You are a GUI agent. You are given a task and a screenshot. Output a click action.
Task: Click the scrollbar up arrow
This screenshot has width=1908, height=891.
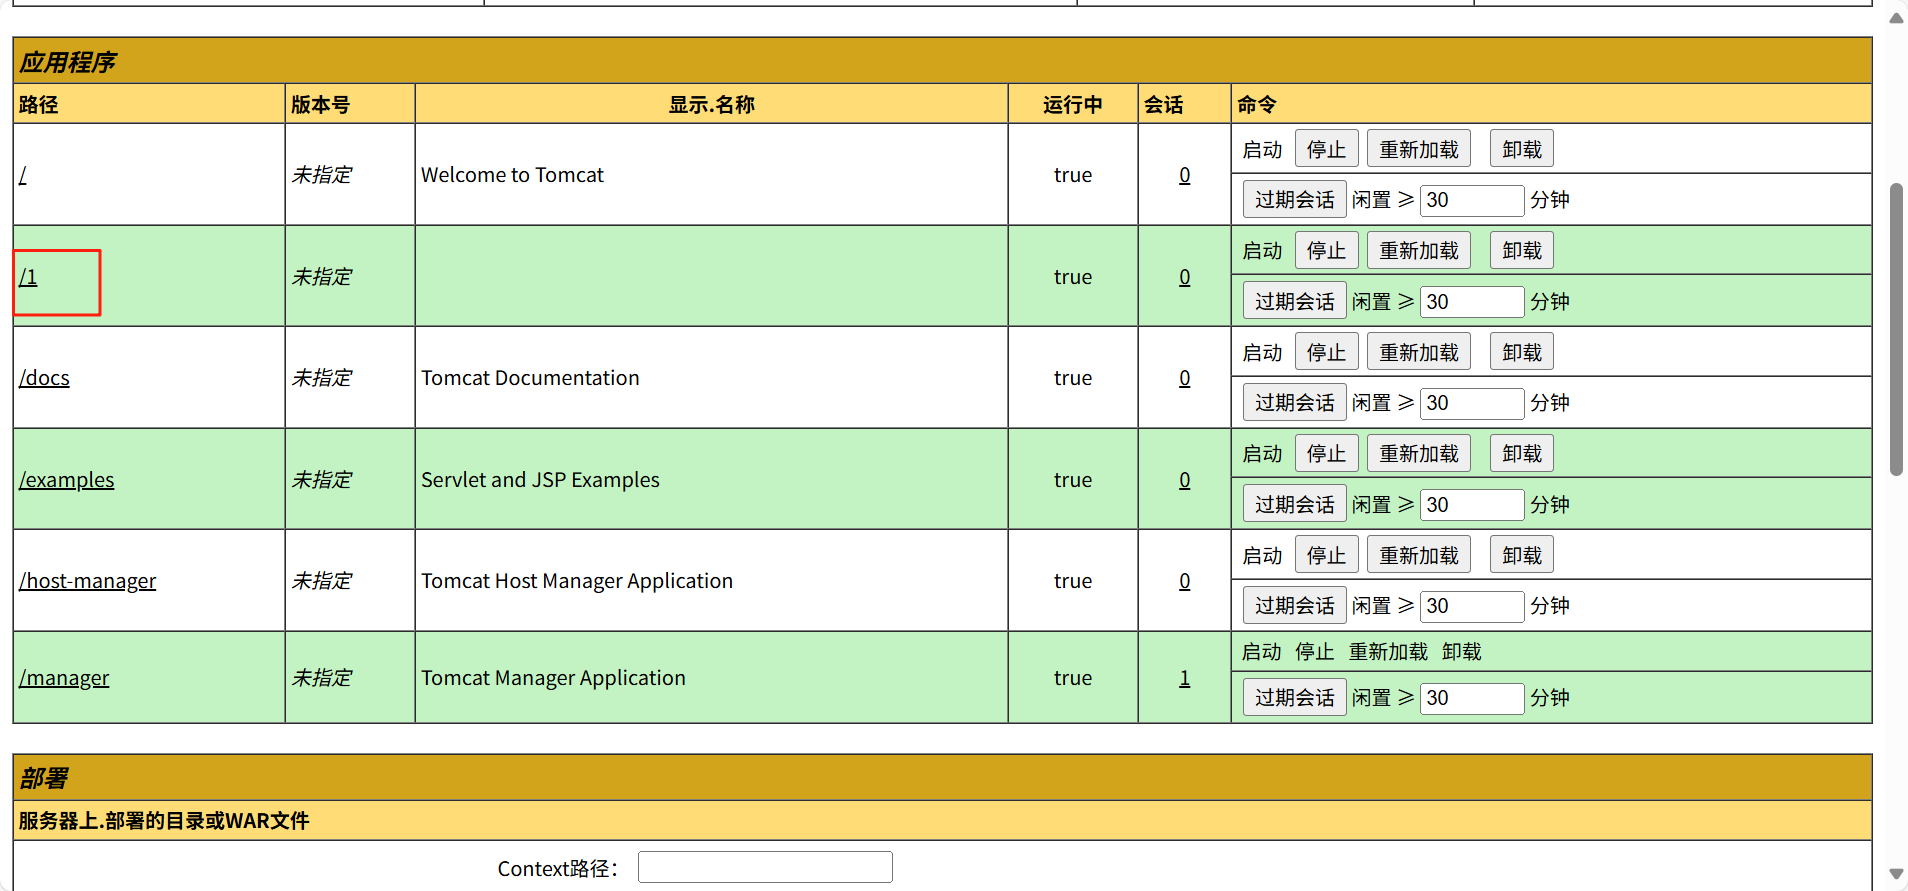[x=1896, y=17]
